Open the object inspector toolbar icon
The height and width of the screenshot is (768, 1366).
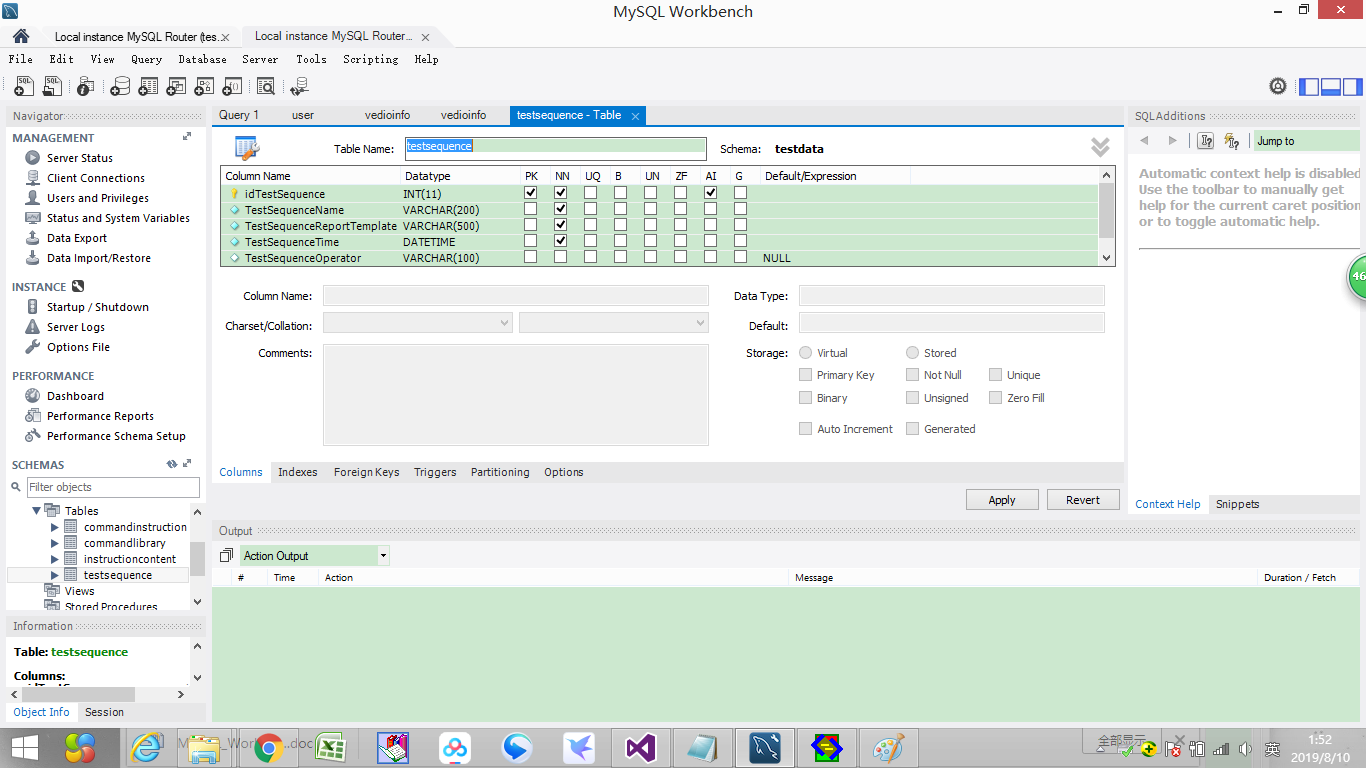click(87, 86)
